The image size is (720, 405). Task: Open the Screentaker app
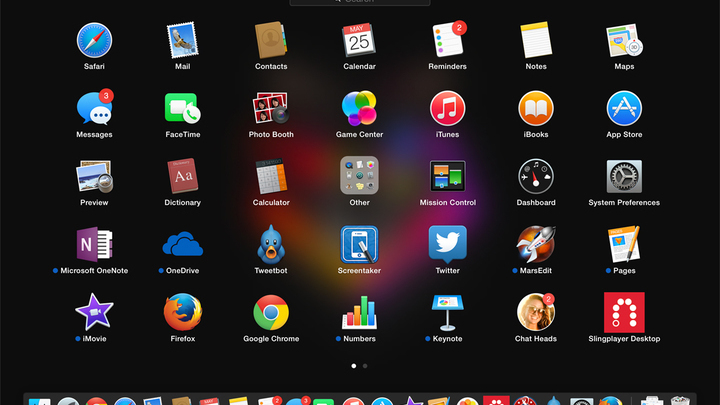(x=359, y=244)
